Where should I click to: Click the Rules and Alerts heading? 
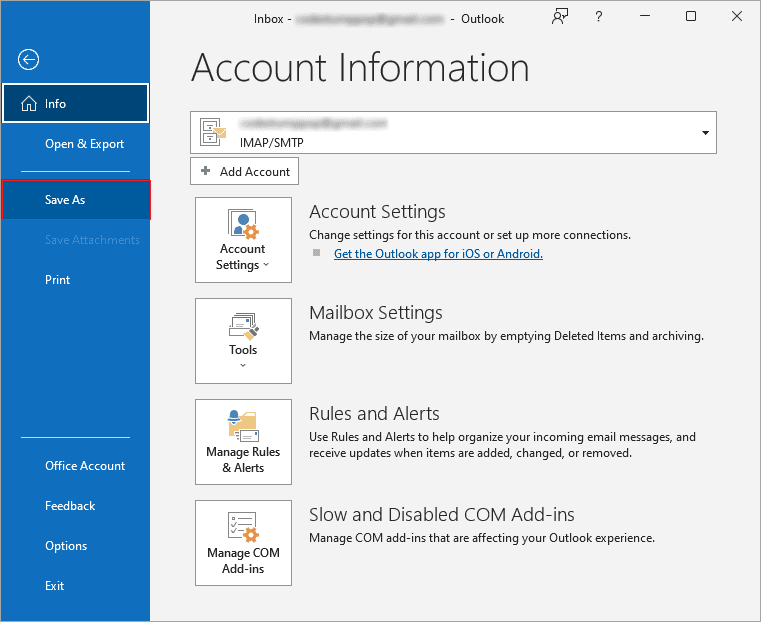[x=374, y=414]
